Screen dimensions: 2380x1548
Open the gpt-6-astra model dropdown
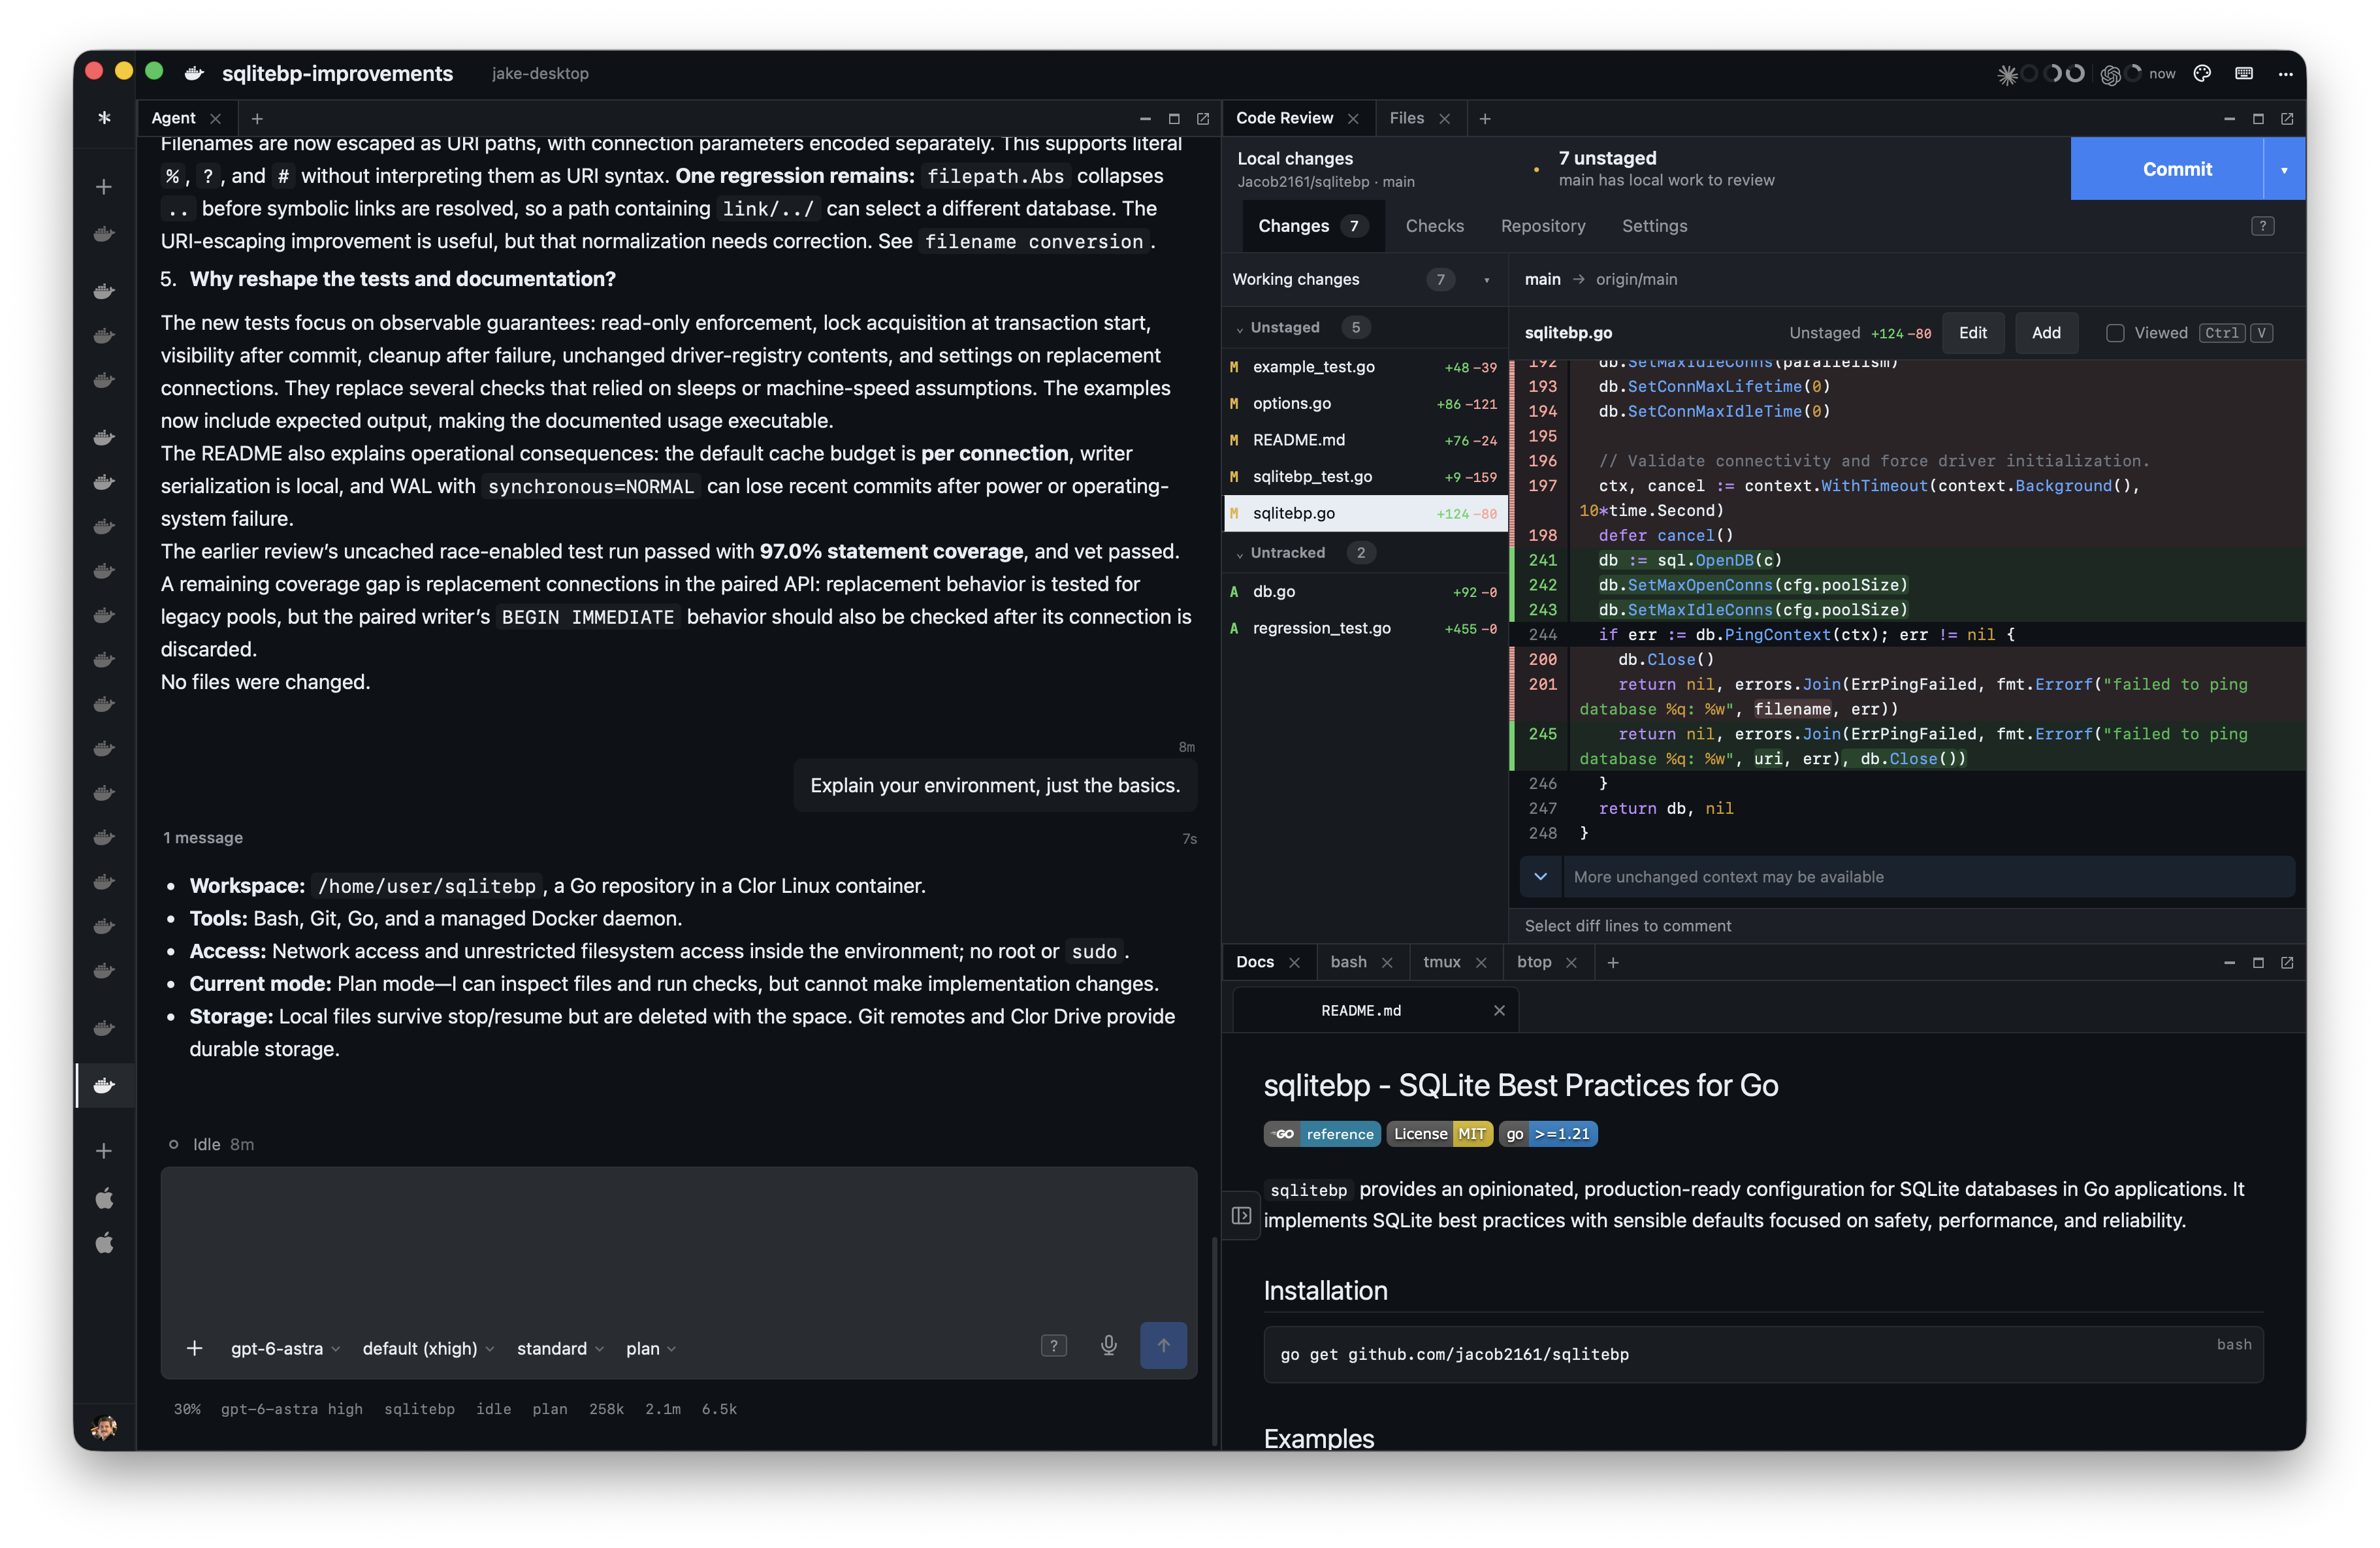pyautogui.click(x=285, y=1348)
